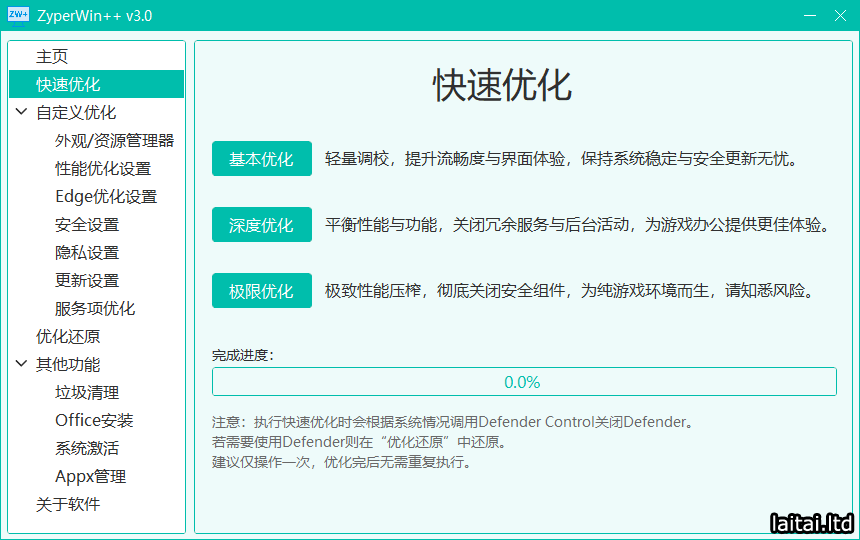The image size is (860, 540).
Task: Navigate to 更新设置
Action: click(87, 281)
